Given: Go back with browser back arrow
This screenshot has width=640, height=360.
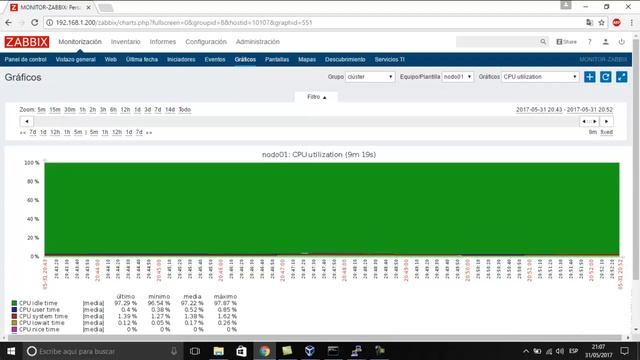Looking at the screenshot, I should coord(9,22).
